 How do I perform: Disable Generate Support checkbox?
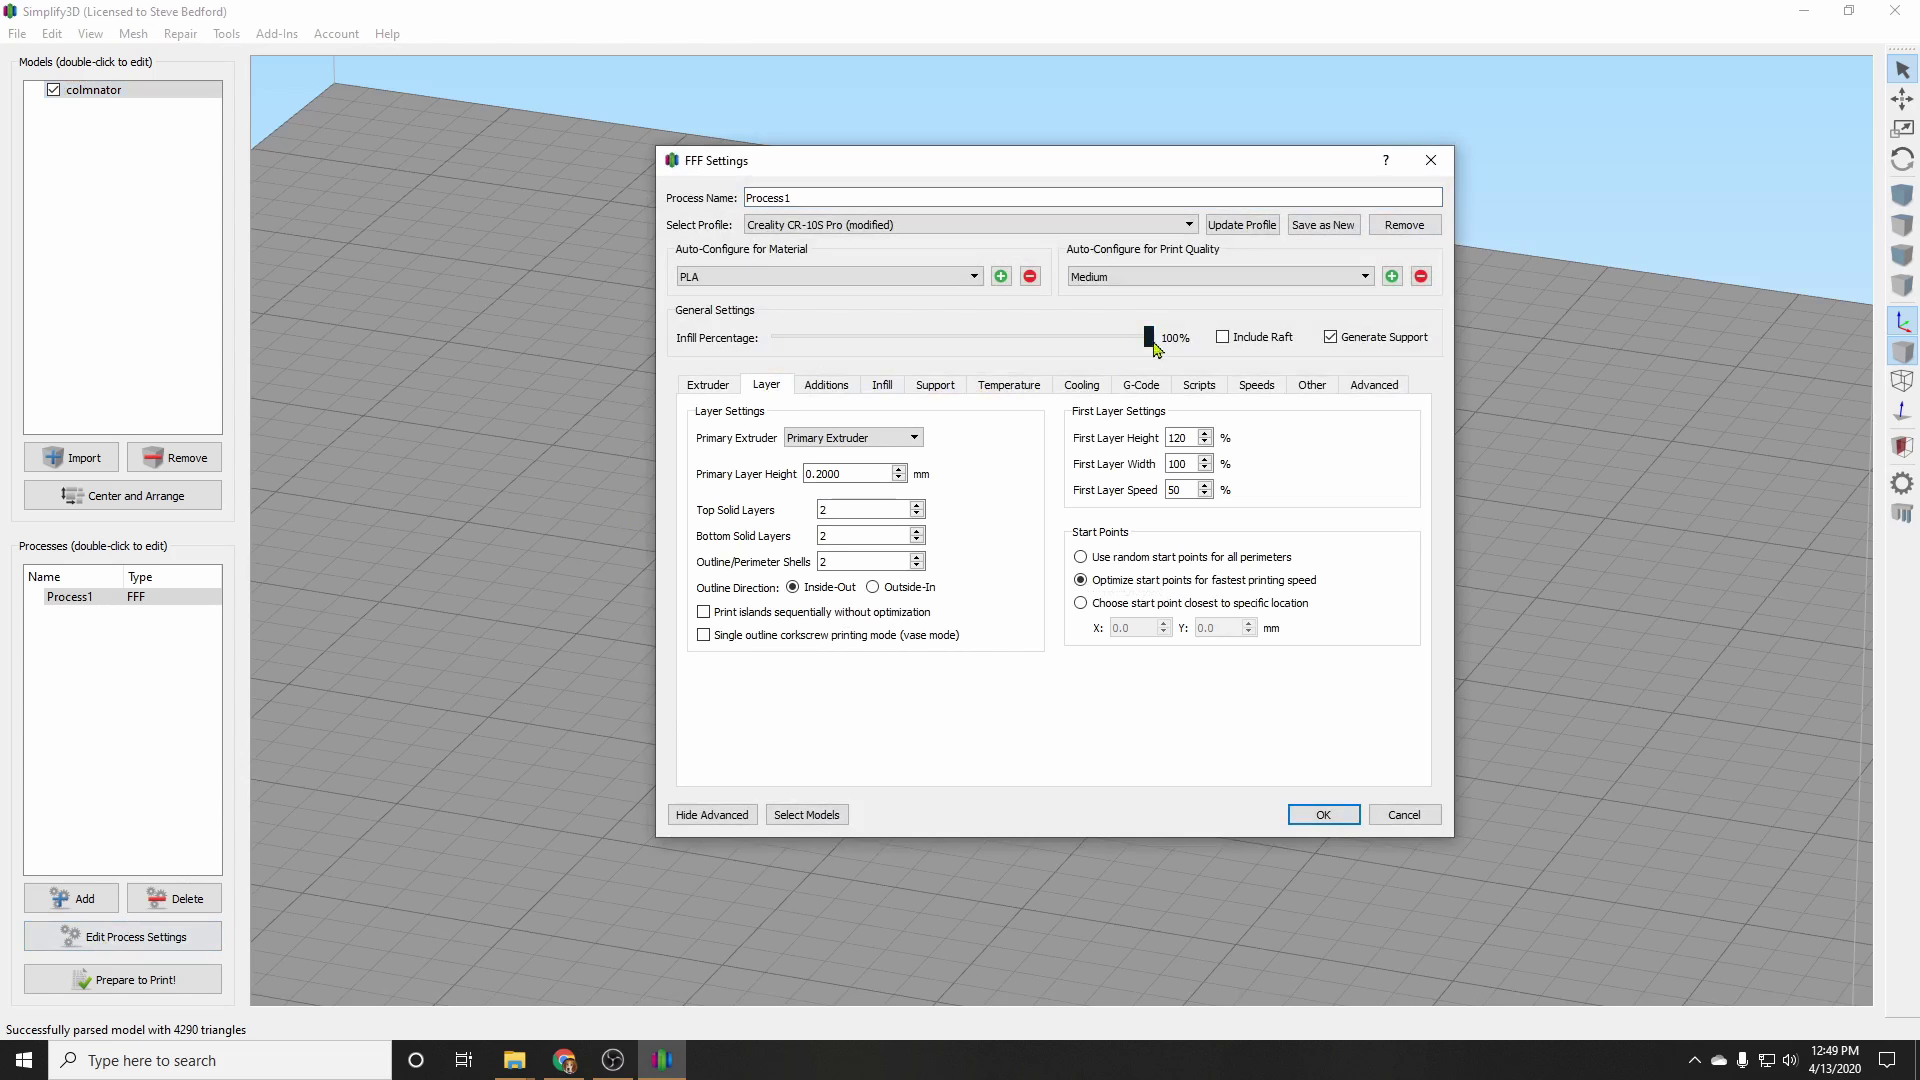(1330, 337)
